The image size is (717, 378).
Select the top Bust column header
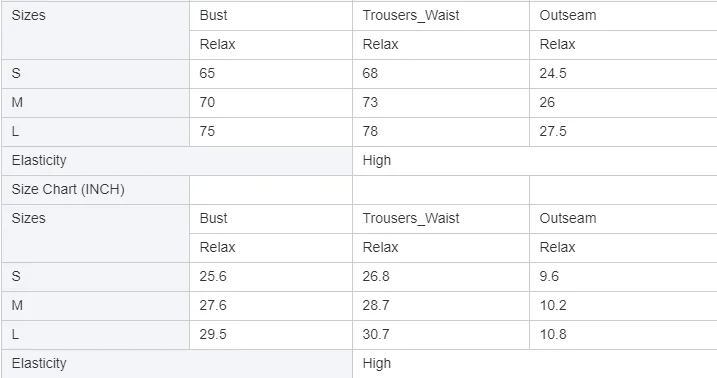coord(271,16)
